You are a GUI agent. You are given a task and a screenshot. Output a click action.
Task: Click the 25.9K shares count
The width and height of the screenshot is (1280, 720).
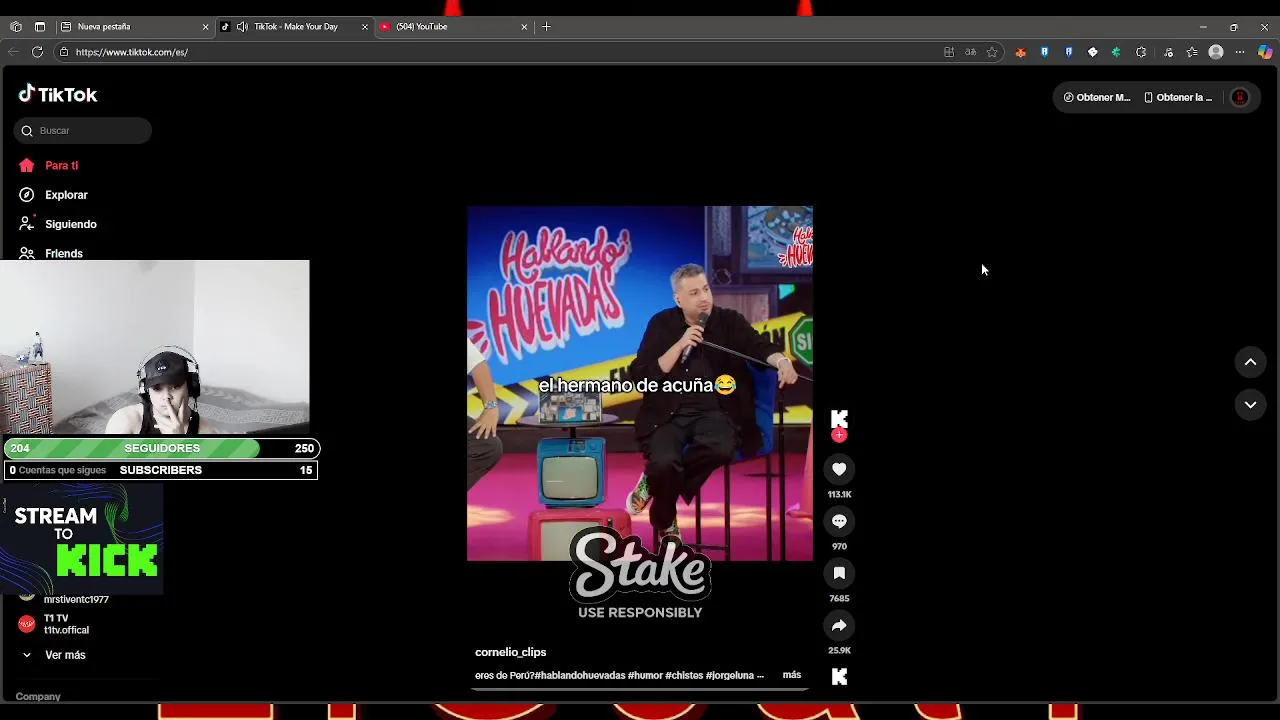coord(839,650)
